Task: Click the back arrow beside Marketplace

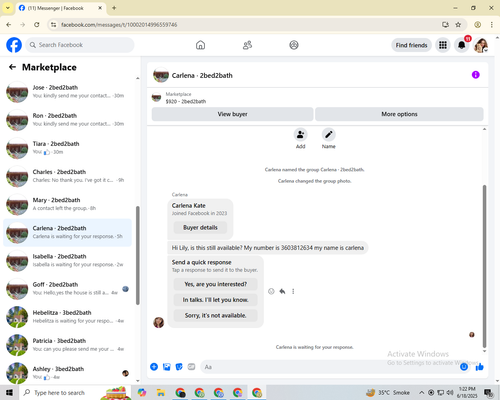Action: click(x=12, y=67)
